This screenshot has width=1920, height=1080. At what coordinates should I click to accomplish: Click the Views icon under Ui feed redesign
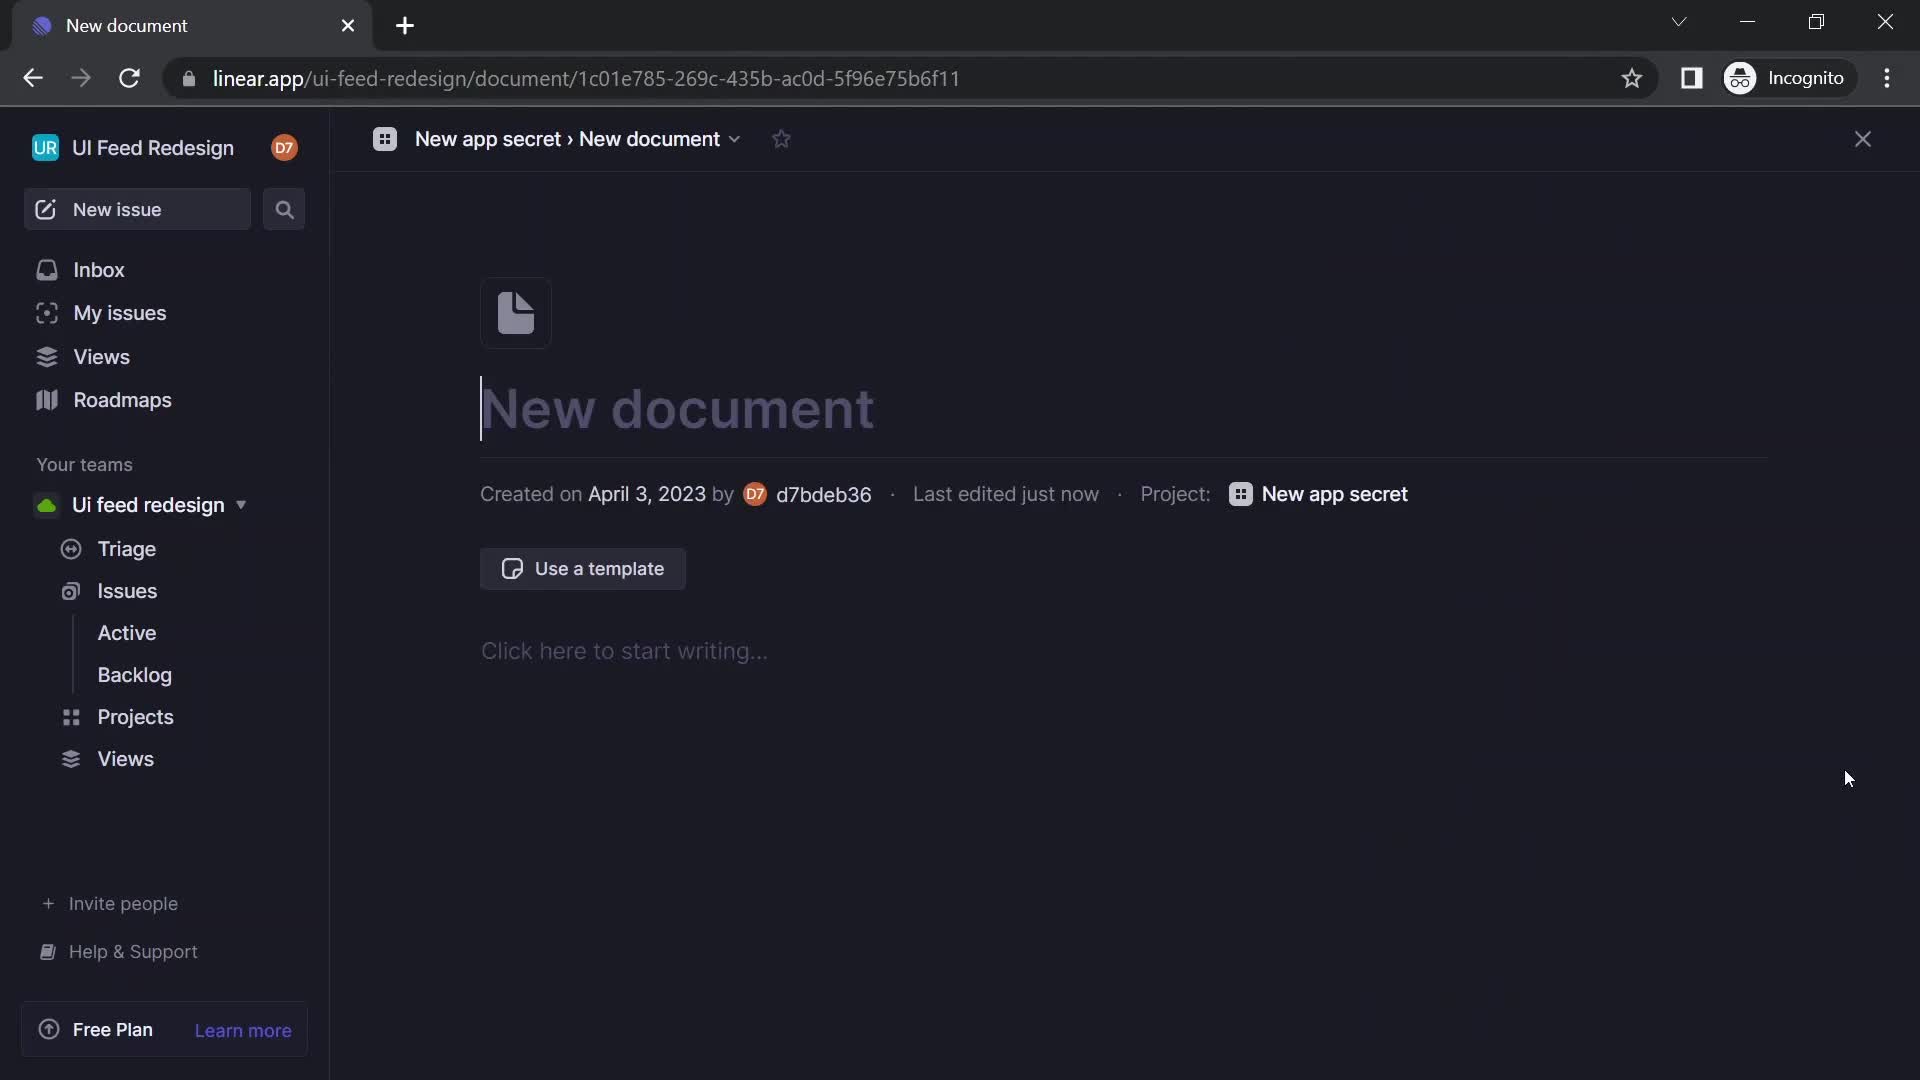tap(71, 760)
